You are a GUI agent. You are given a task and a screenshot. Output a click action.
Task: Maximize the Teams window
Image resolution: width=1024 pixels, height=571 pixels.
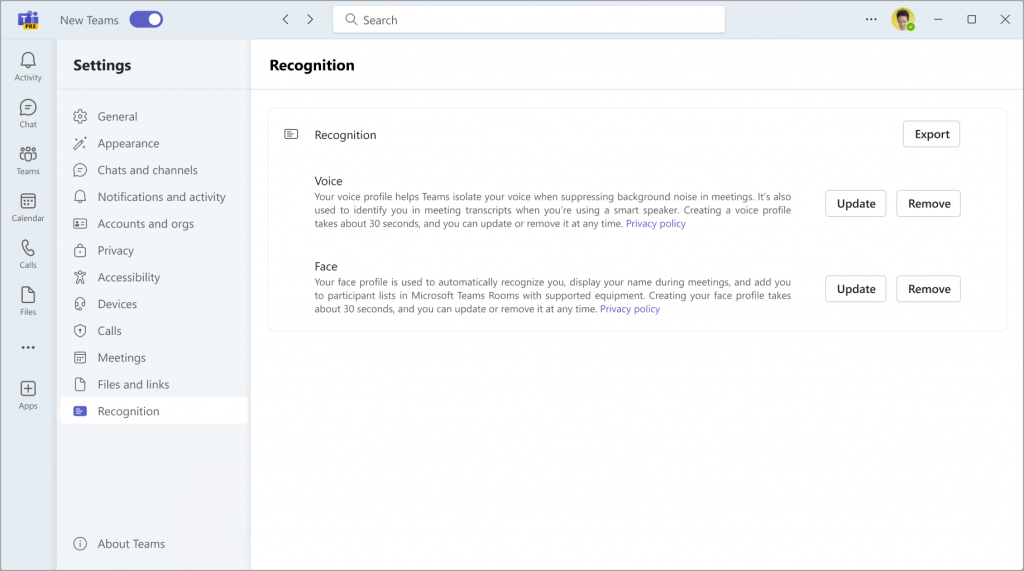(972, 20)
